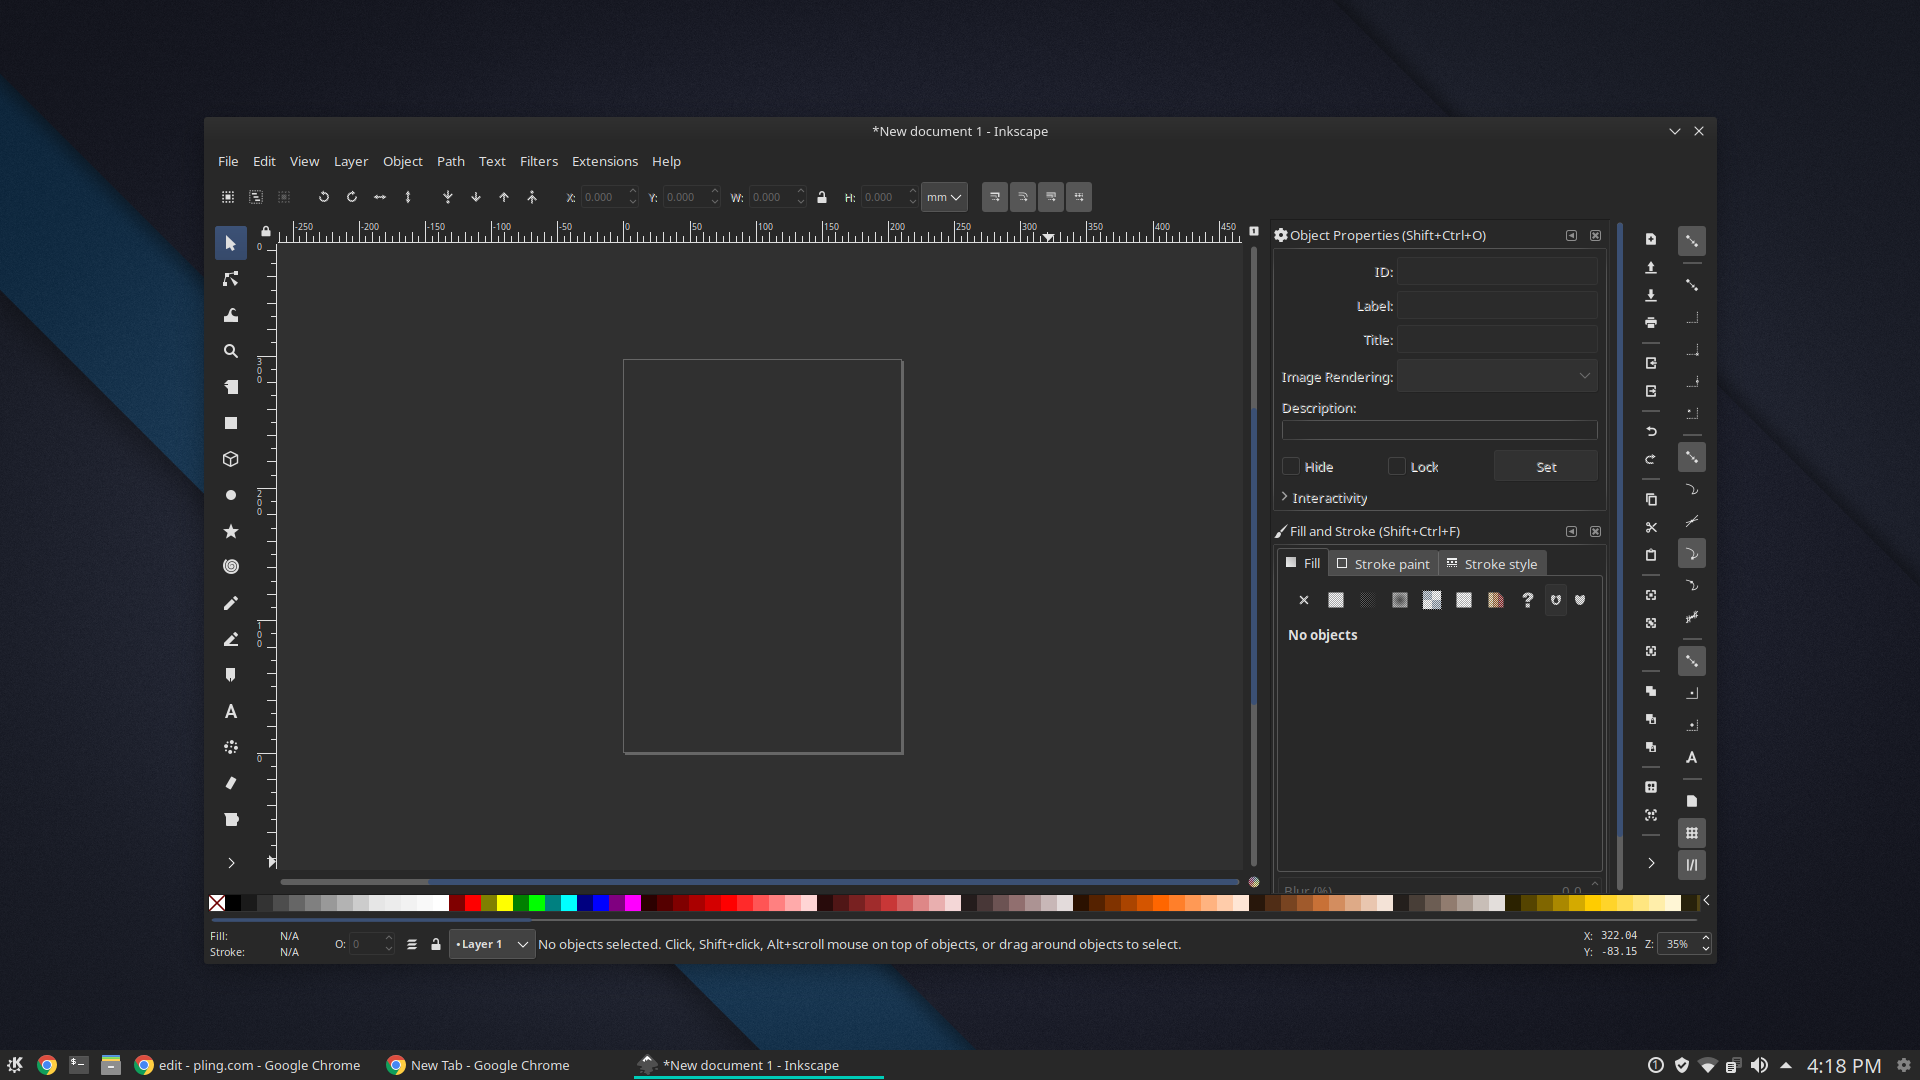The height and width of the screenshot is (1080, 1920).
Task: Toggle snap to grids button
Action: pyautogui.click(x=1692, y=833)
